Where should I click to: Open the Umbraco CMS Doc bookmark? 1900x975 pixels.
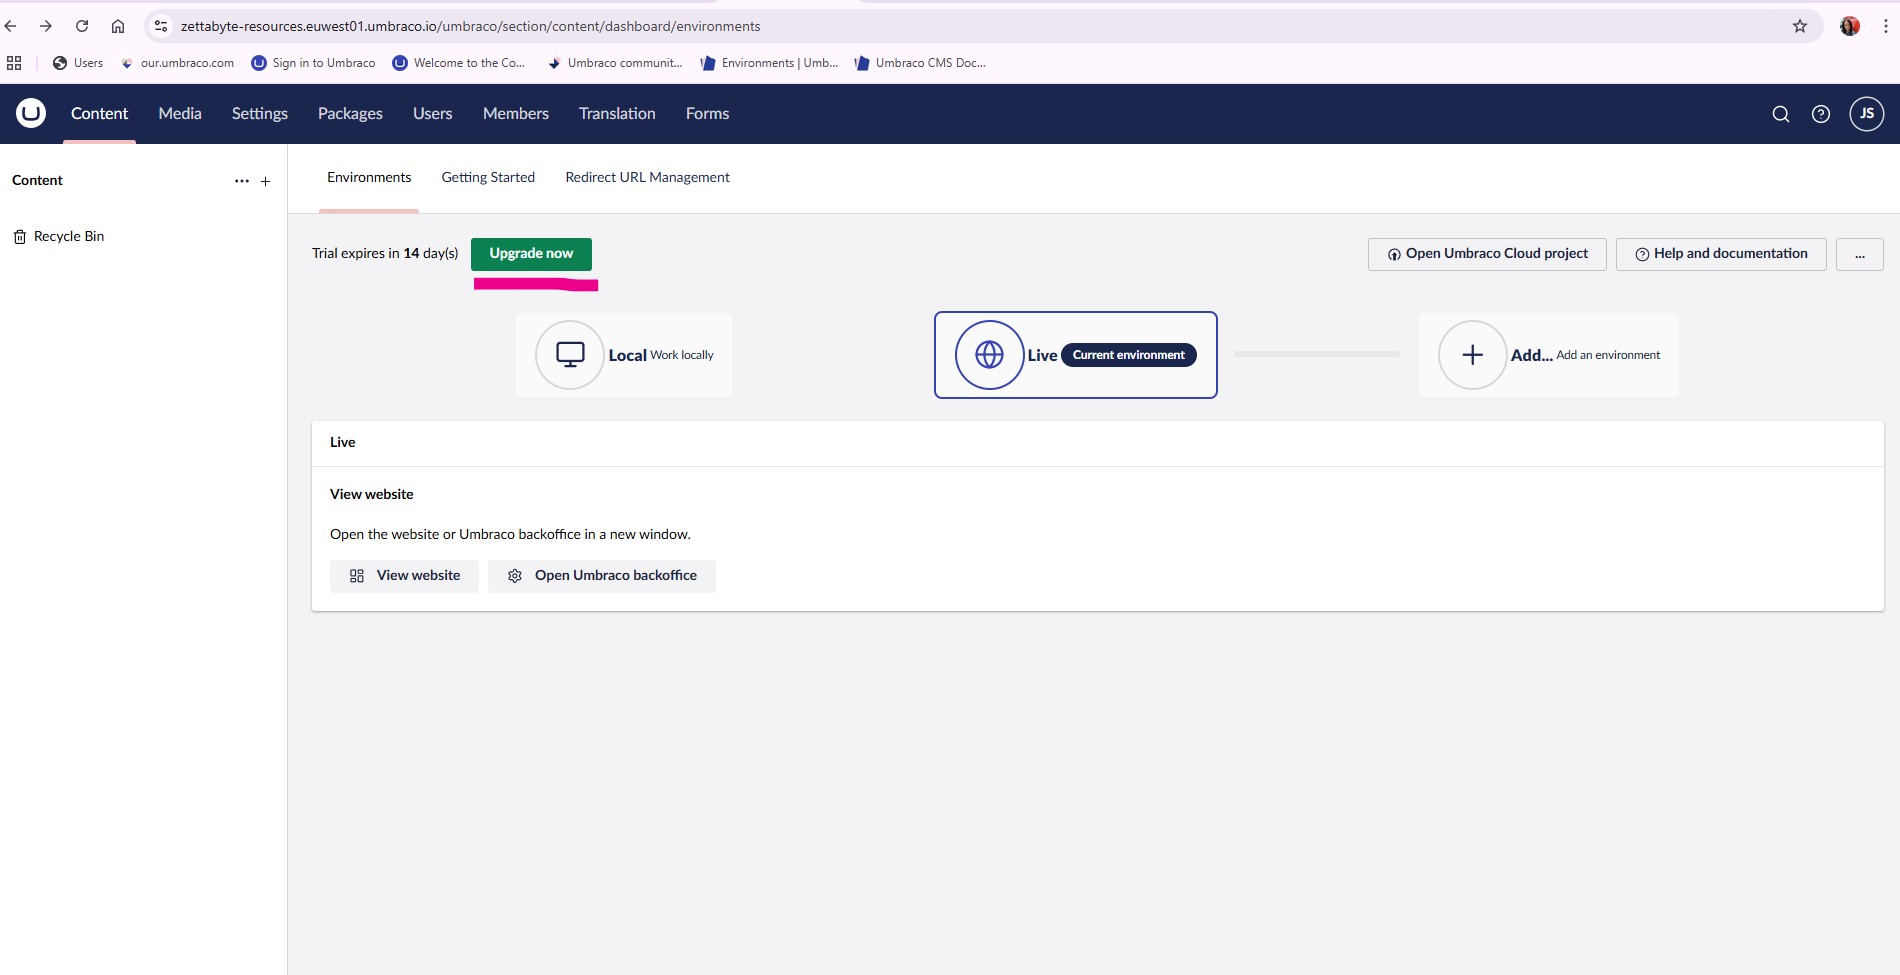point(920,63)
